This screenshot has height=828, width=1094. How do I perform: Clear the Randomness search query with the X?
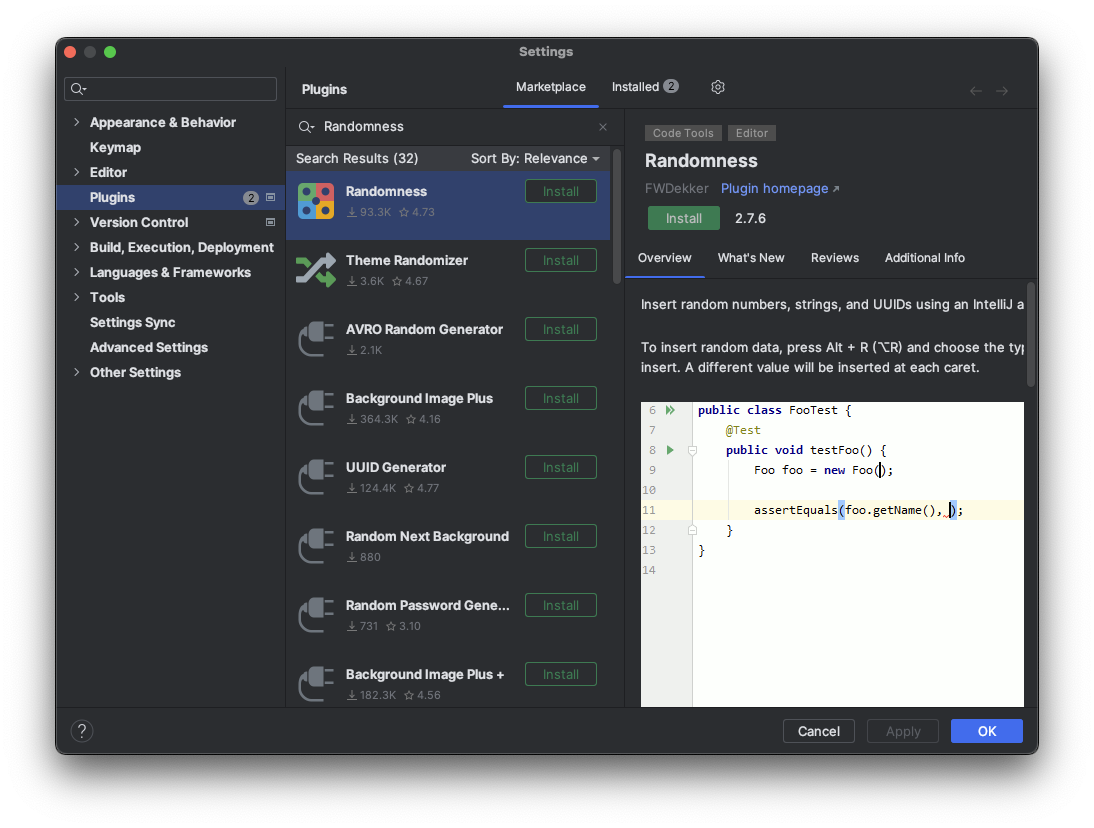[x=603, y=127]
